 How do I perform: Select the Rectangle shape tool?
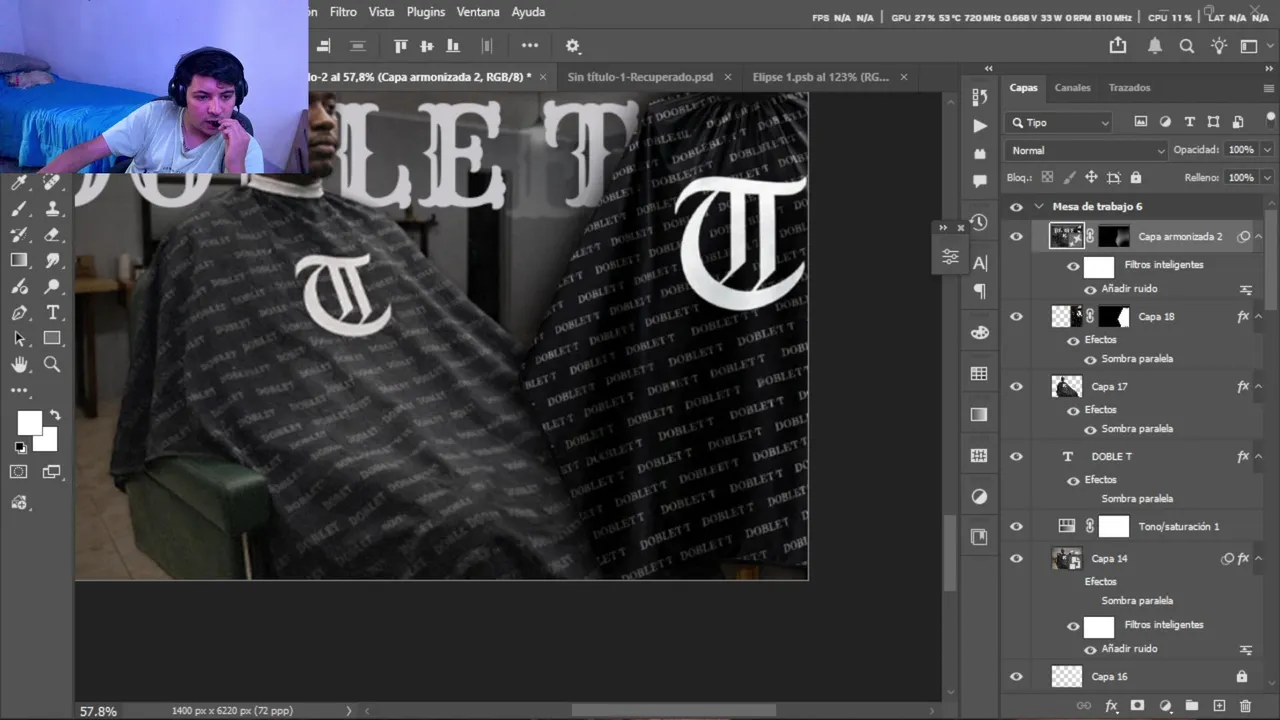52,339
